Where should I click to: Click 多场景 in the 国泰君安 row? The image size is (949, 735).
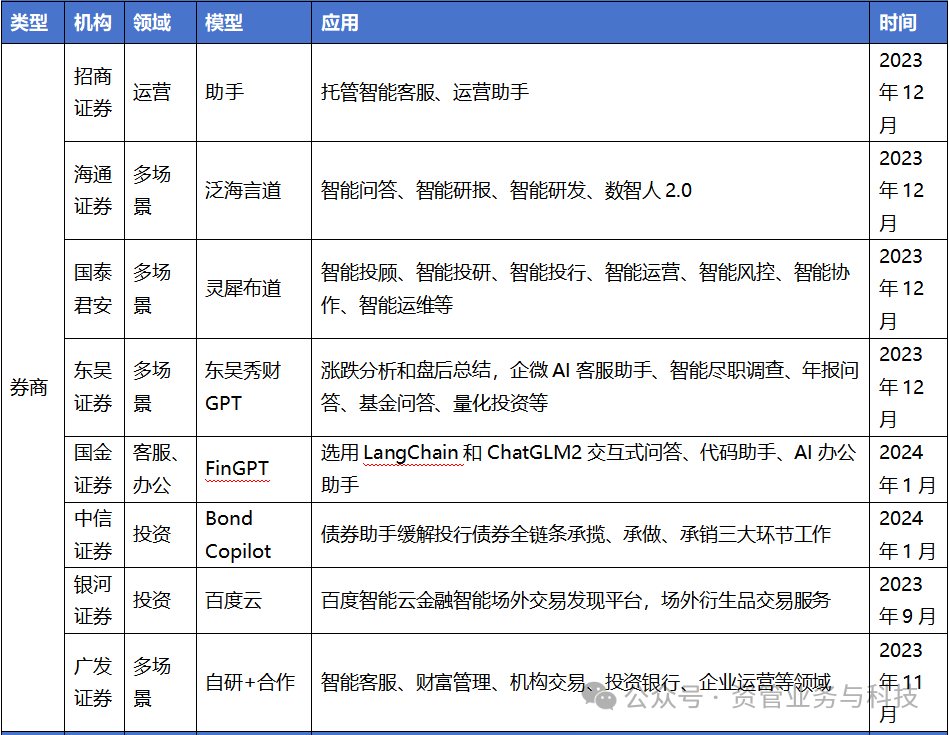pos(160,289)
